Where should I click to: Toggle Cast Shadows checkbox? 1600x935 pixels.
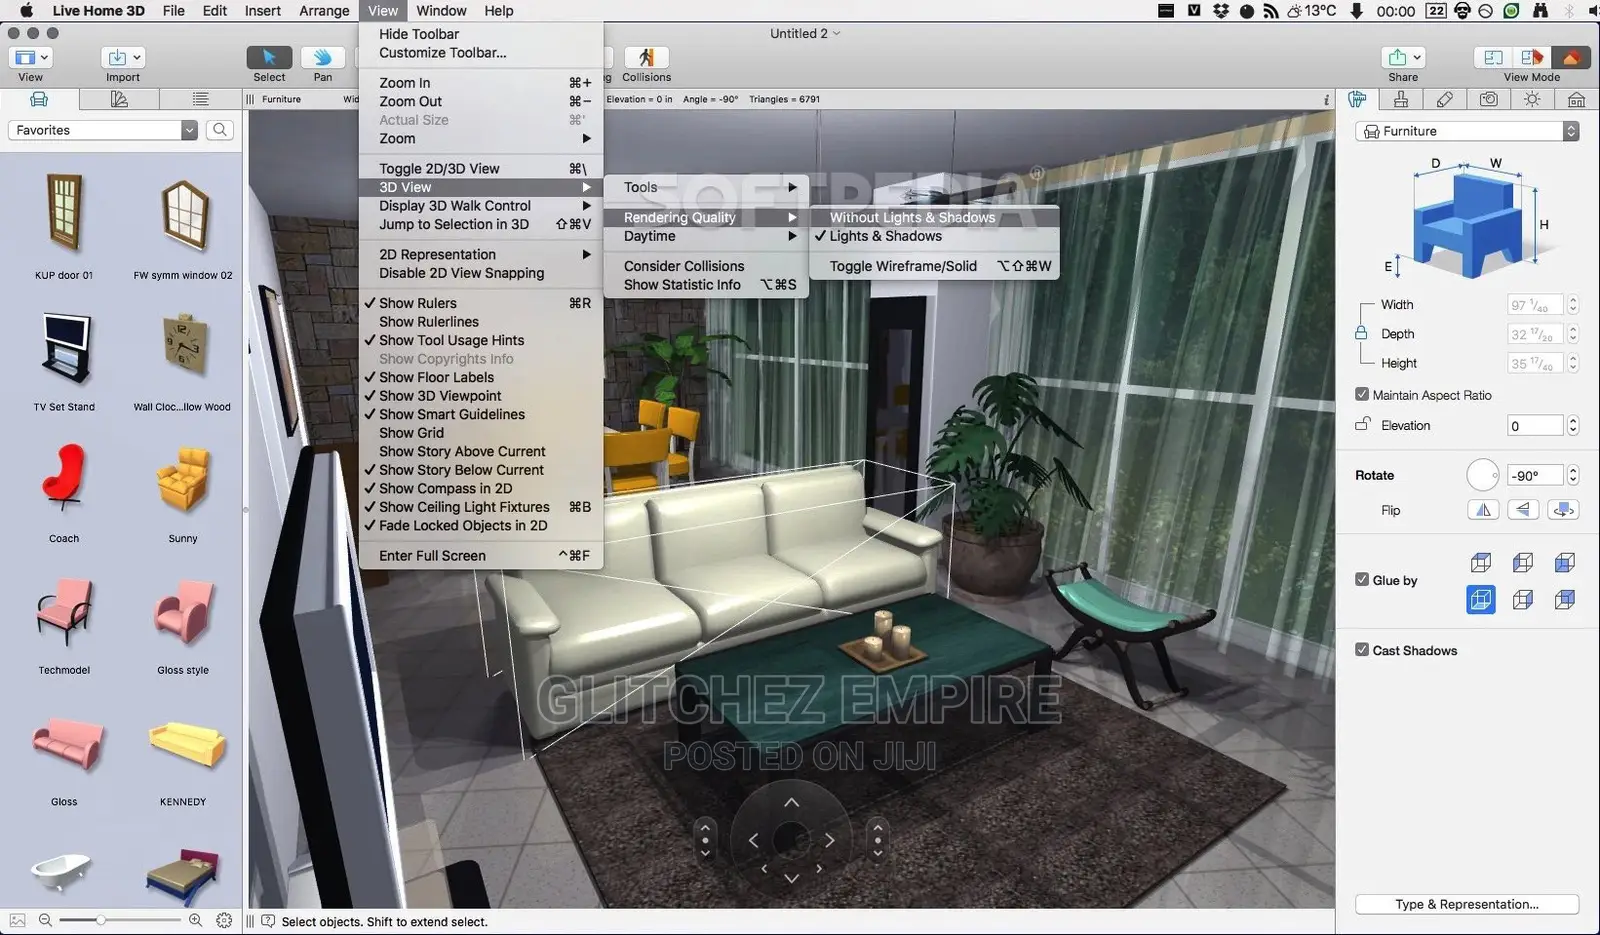coord(1362,649)
